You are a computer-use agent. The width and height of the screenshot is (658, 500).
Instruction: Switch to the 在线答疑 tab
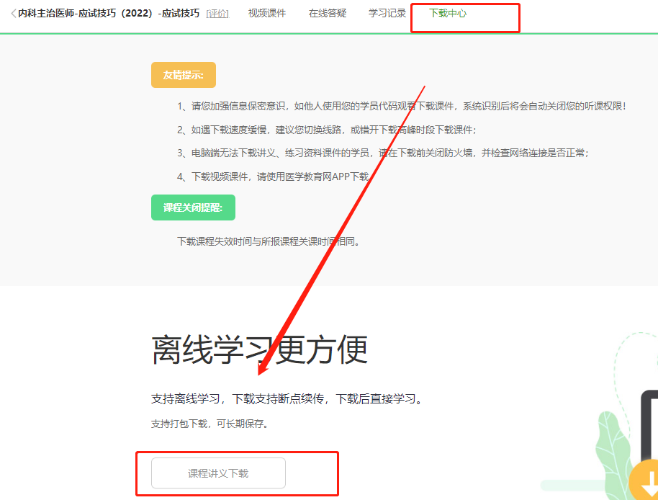tap(325, 14)
